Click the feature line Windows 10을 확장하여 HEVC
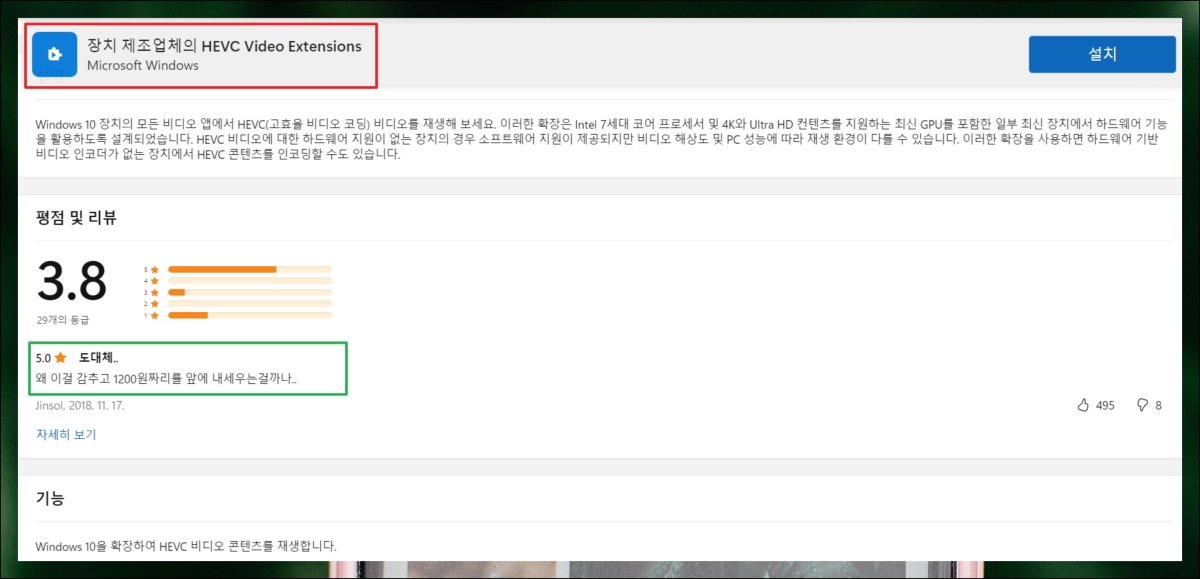1200x579 pixels. click(x=186, y=546)
